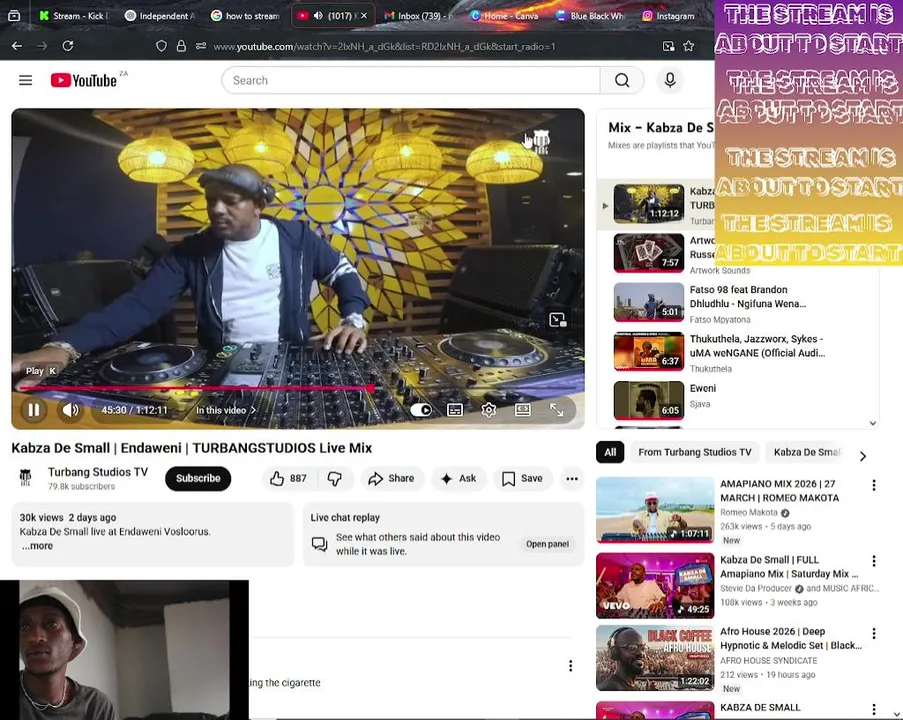The height and width of the screenshot is (720, 903).
Task: Open options for Saturday Mix video
Action: click(874, 561)
